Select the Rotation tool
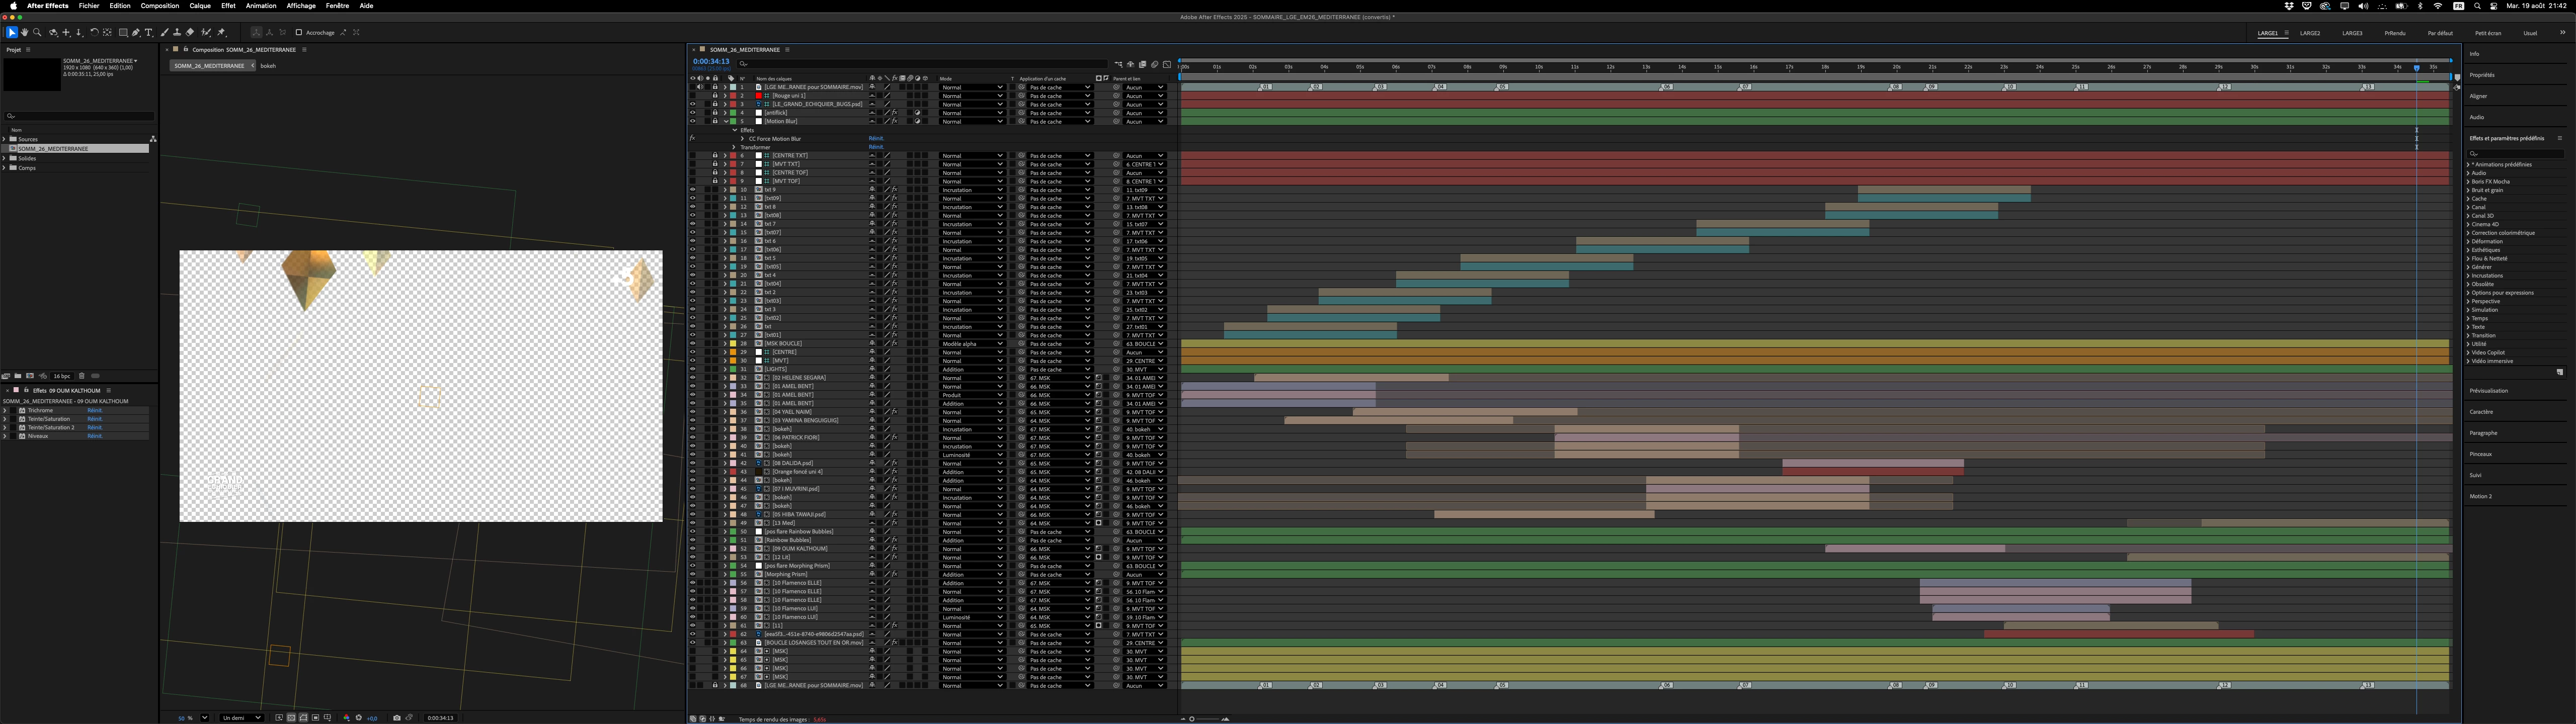The width and height of the screenshot is (2576, 724). tap(94, 32)
